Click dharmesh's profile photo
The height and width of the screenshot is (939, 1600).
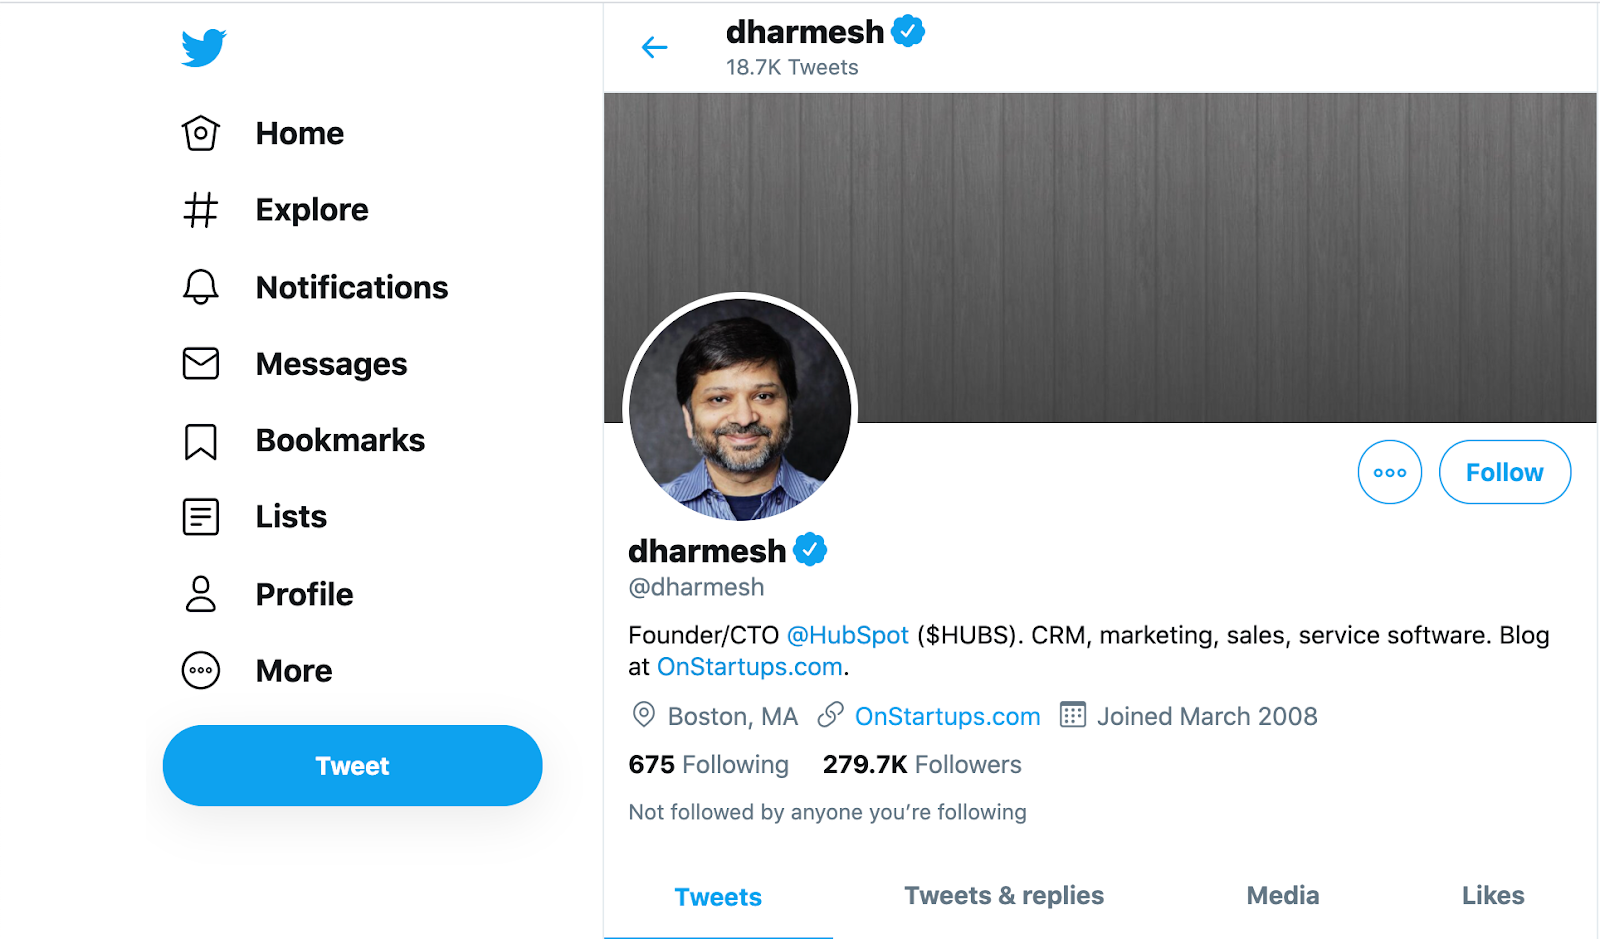click(740, 408)
